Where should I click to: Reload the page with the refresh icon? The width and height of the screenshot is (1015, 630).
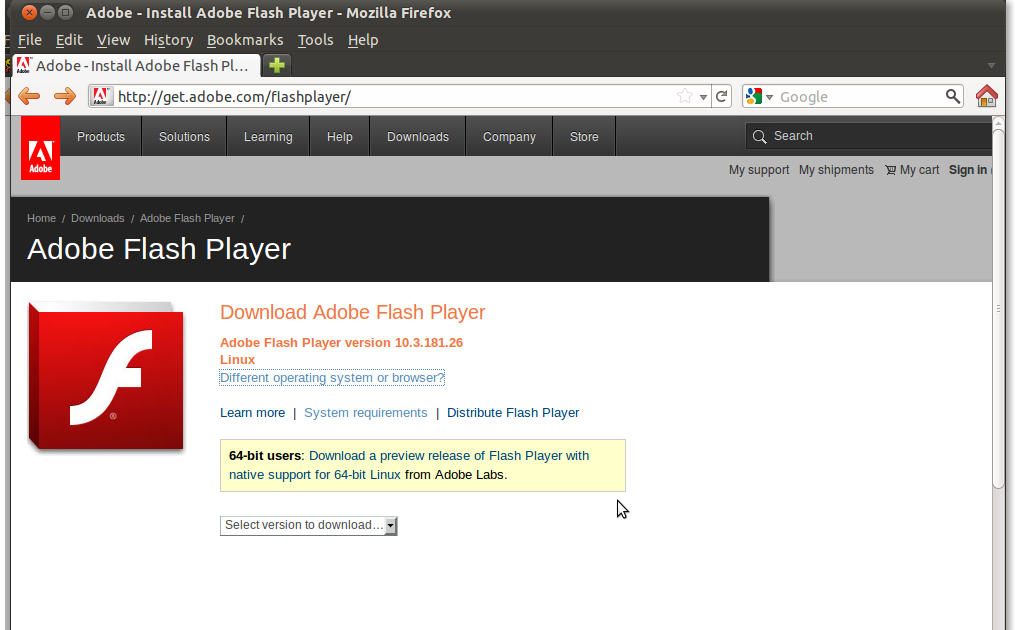[721, 96]
